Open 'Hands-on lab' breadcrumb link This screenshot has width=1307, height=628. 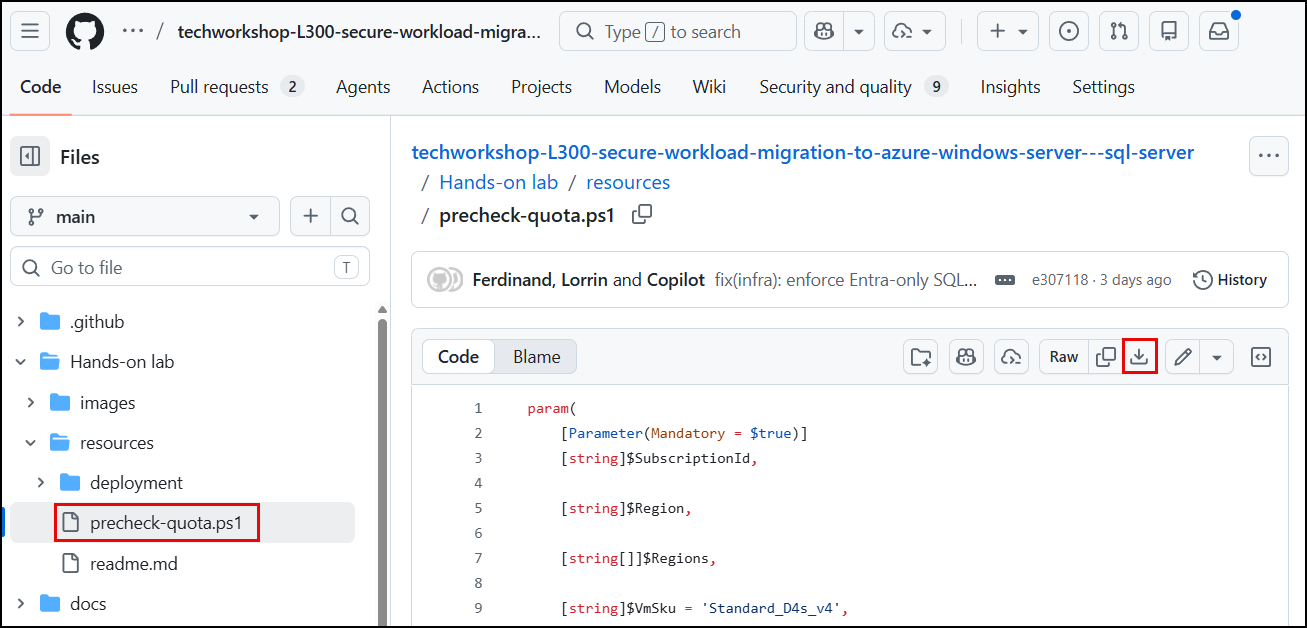[499, 182]
